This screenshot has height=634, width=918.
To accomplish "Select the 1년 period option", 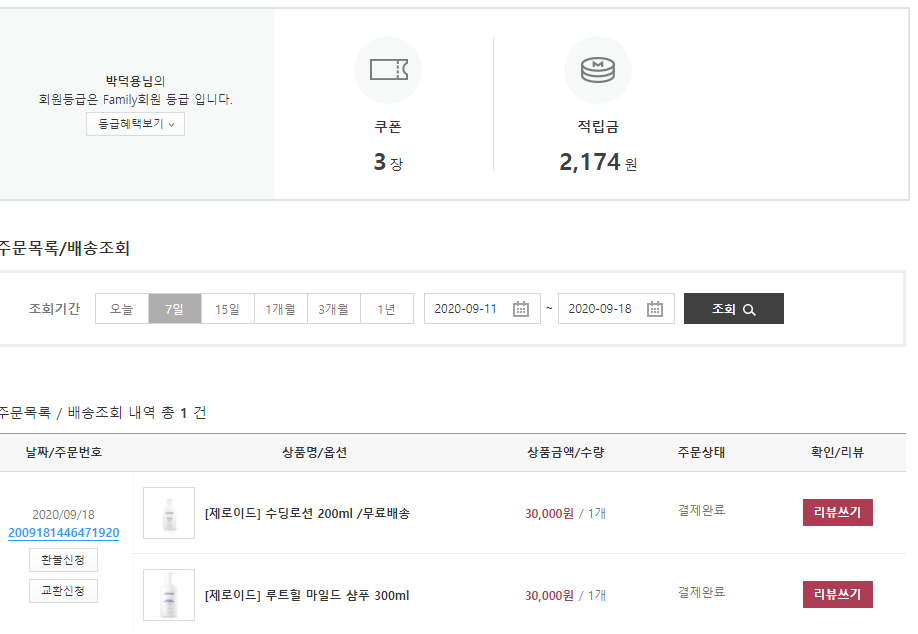I will pos(387,309).
